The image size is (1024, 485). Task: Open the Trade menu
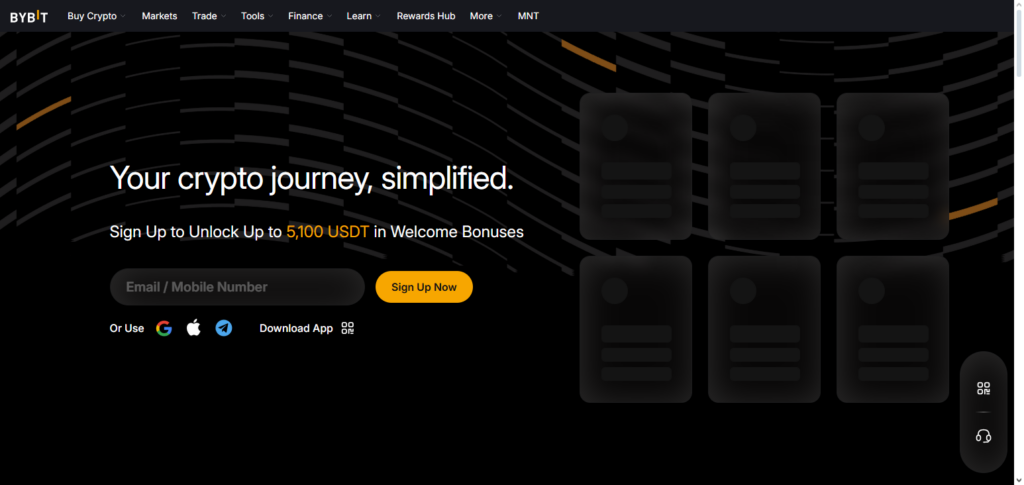204,16
